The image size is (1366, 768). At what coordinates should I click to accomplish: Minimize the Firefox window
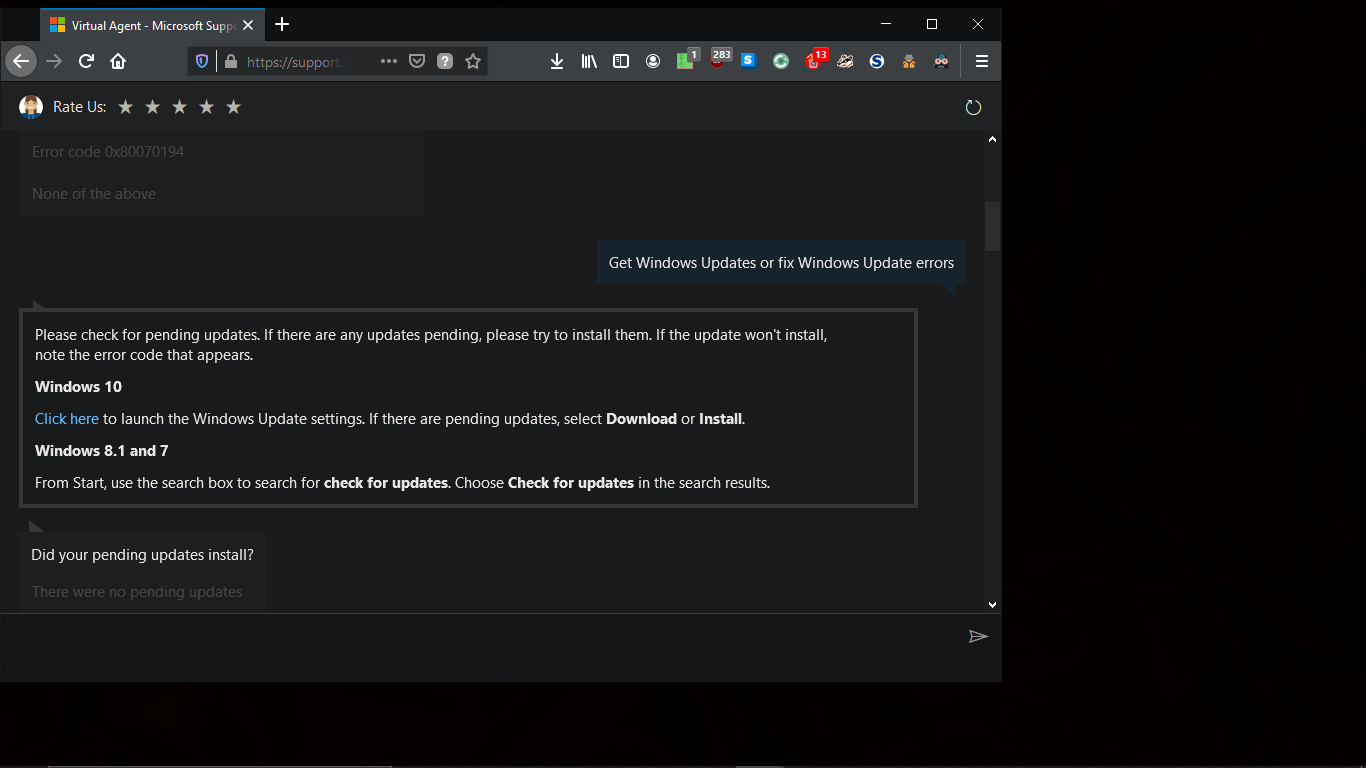[886, 24]
